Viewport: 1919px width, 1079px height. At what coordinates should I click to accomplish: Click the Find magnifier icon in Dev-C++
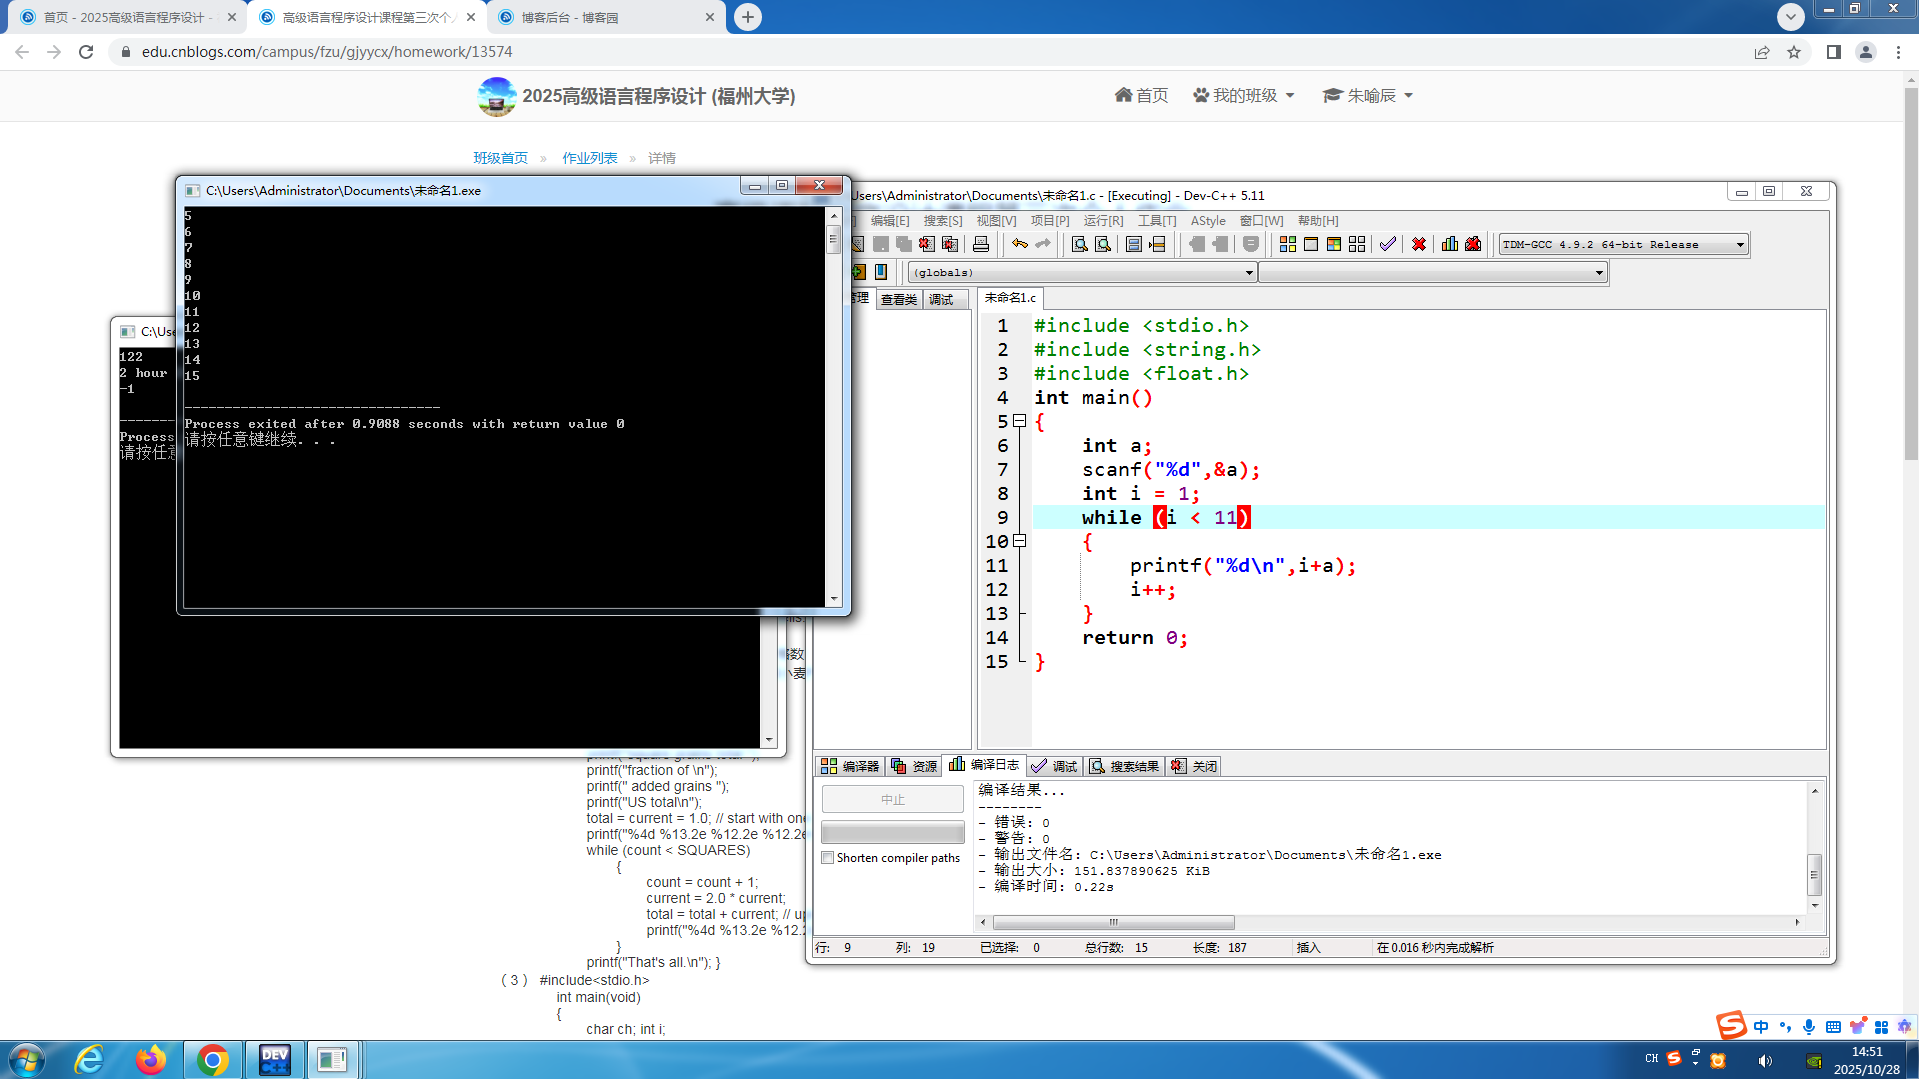[1079, 244]
